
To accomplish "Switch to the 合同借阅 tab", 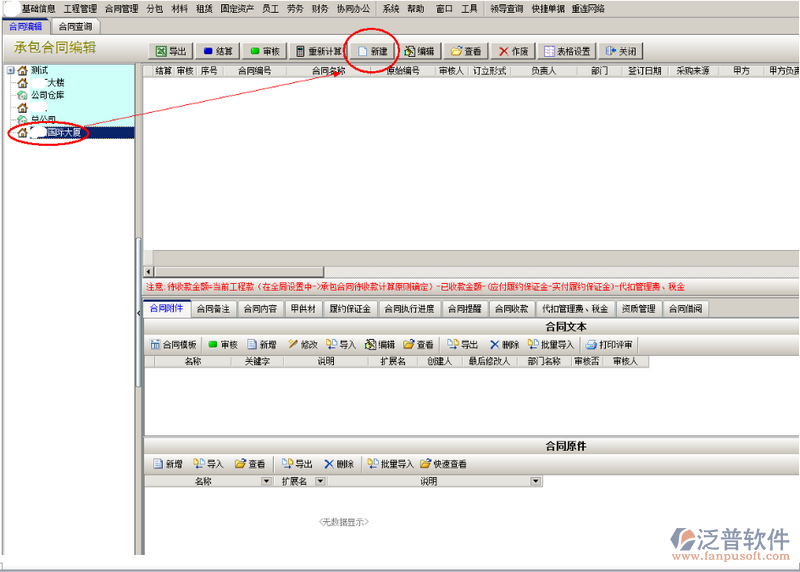I will click(685, 309).
